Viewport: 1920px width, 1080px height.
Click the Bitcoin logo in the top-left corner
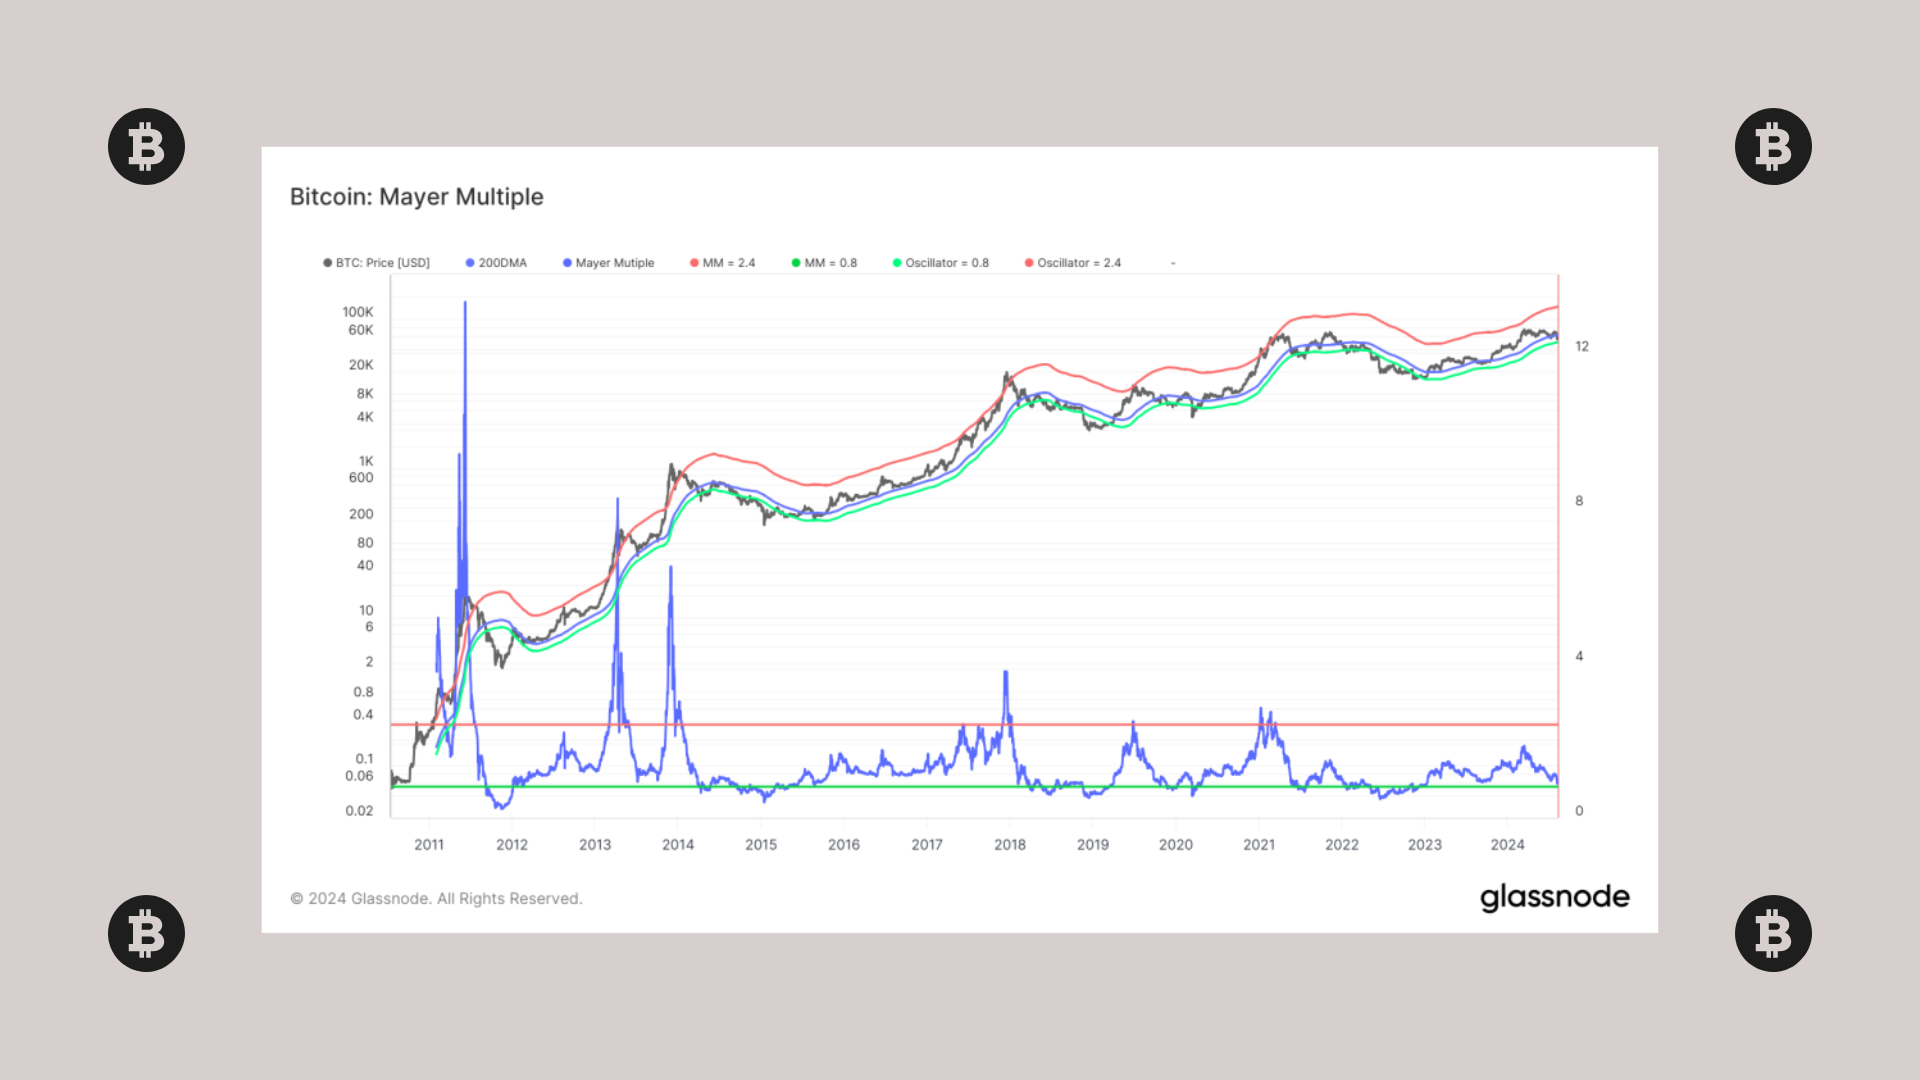tap(145, 145)
